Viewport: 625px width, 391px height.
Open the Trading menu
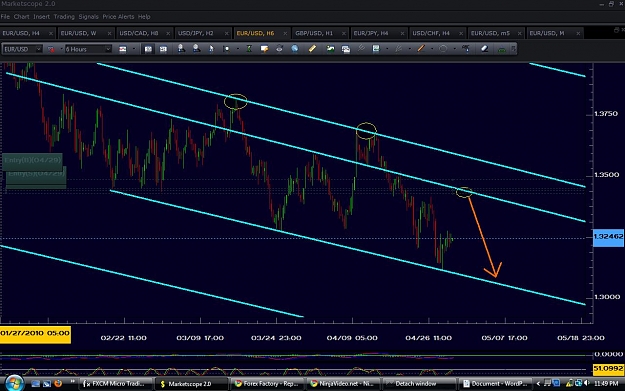click(64, 17)
